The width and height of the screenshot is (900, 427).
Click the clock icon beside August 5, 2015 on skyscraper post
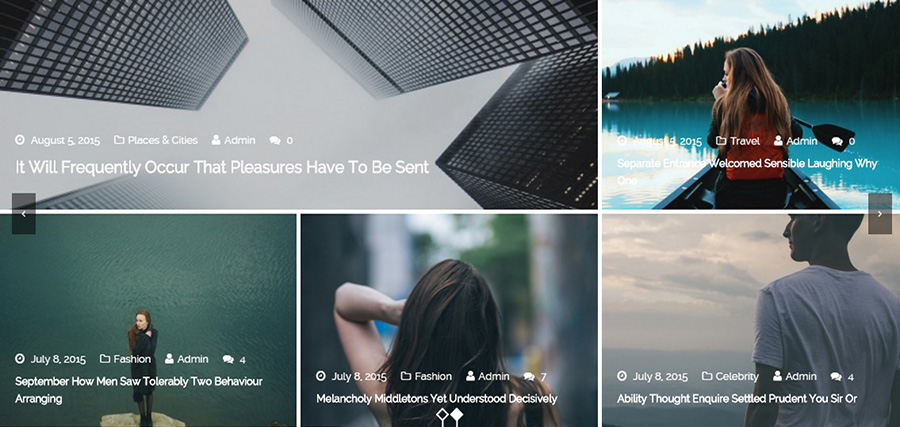[x=20, y=140]
